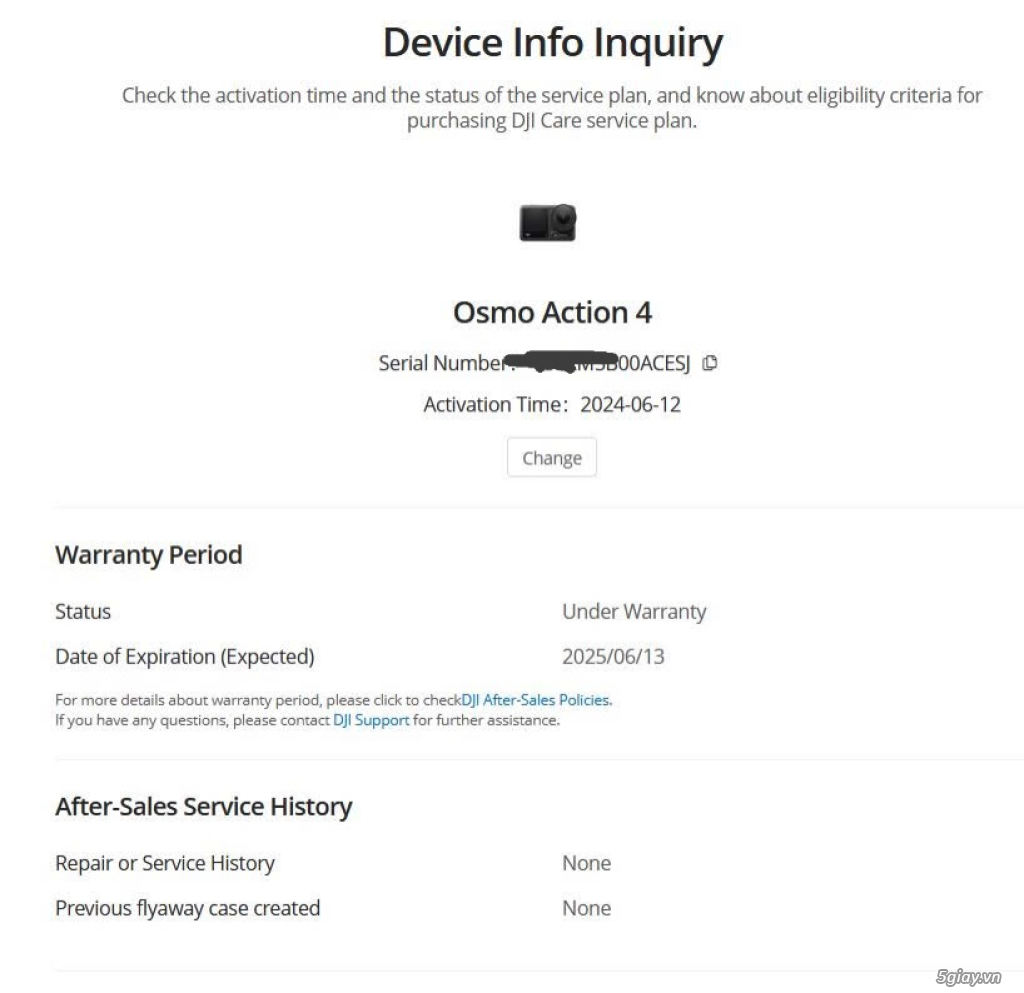Select the Osmo Action 4 product name
Viewport: 1024px width, 993px height.
(551, 312)
